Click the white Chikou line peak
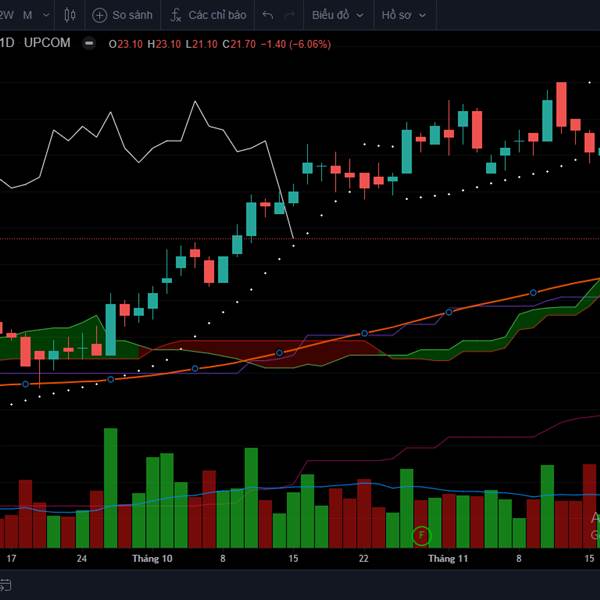Image resolution: width=600 pixels, height=600 pixels. click(x=195, y=102)
